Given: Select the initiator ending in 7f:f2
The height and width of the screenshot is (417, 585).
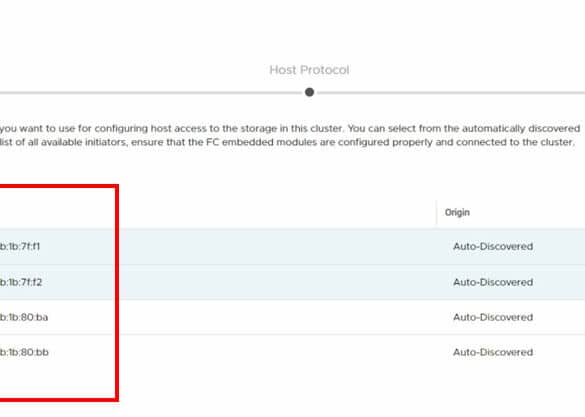Looking at the screenshot, I should [21, 282].
